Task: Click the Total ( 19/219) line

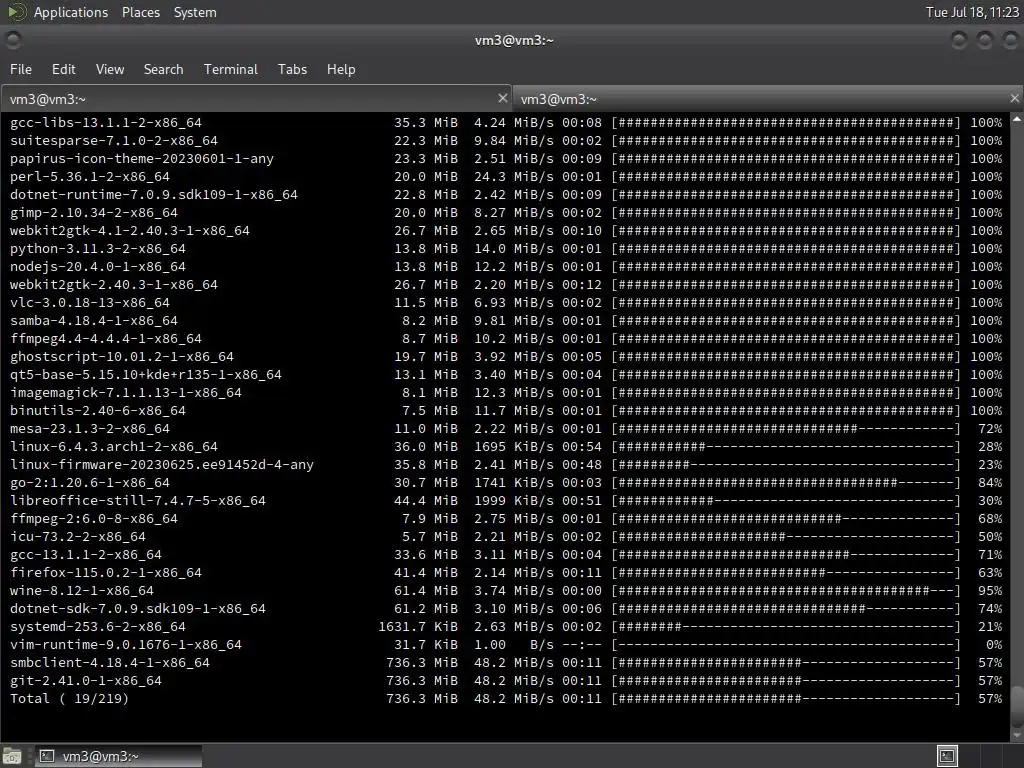Action: tap(505, 698)
